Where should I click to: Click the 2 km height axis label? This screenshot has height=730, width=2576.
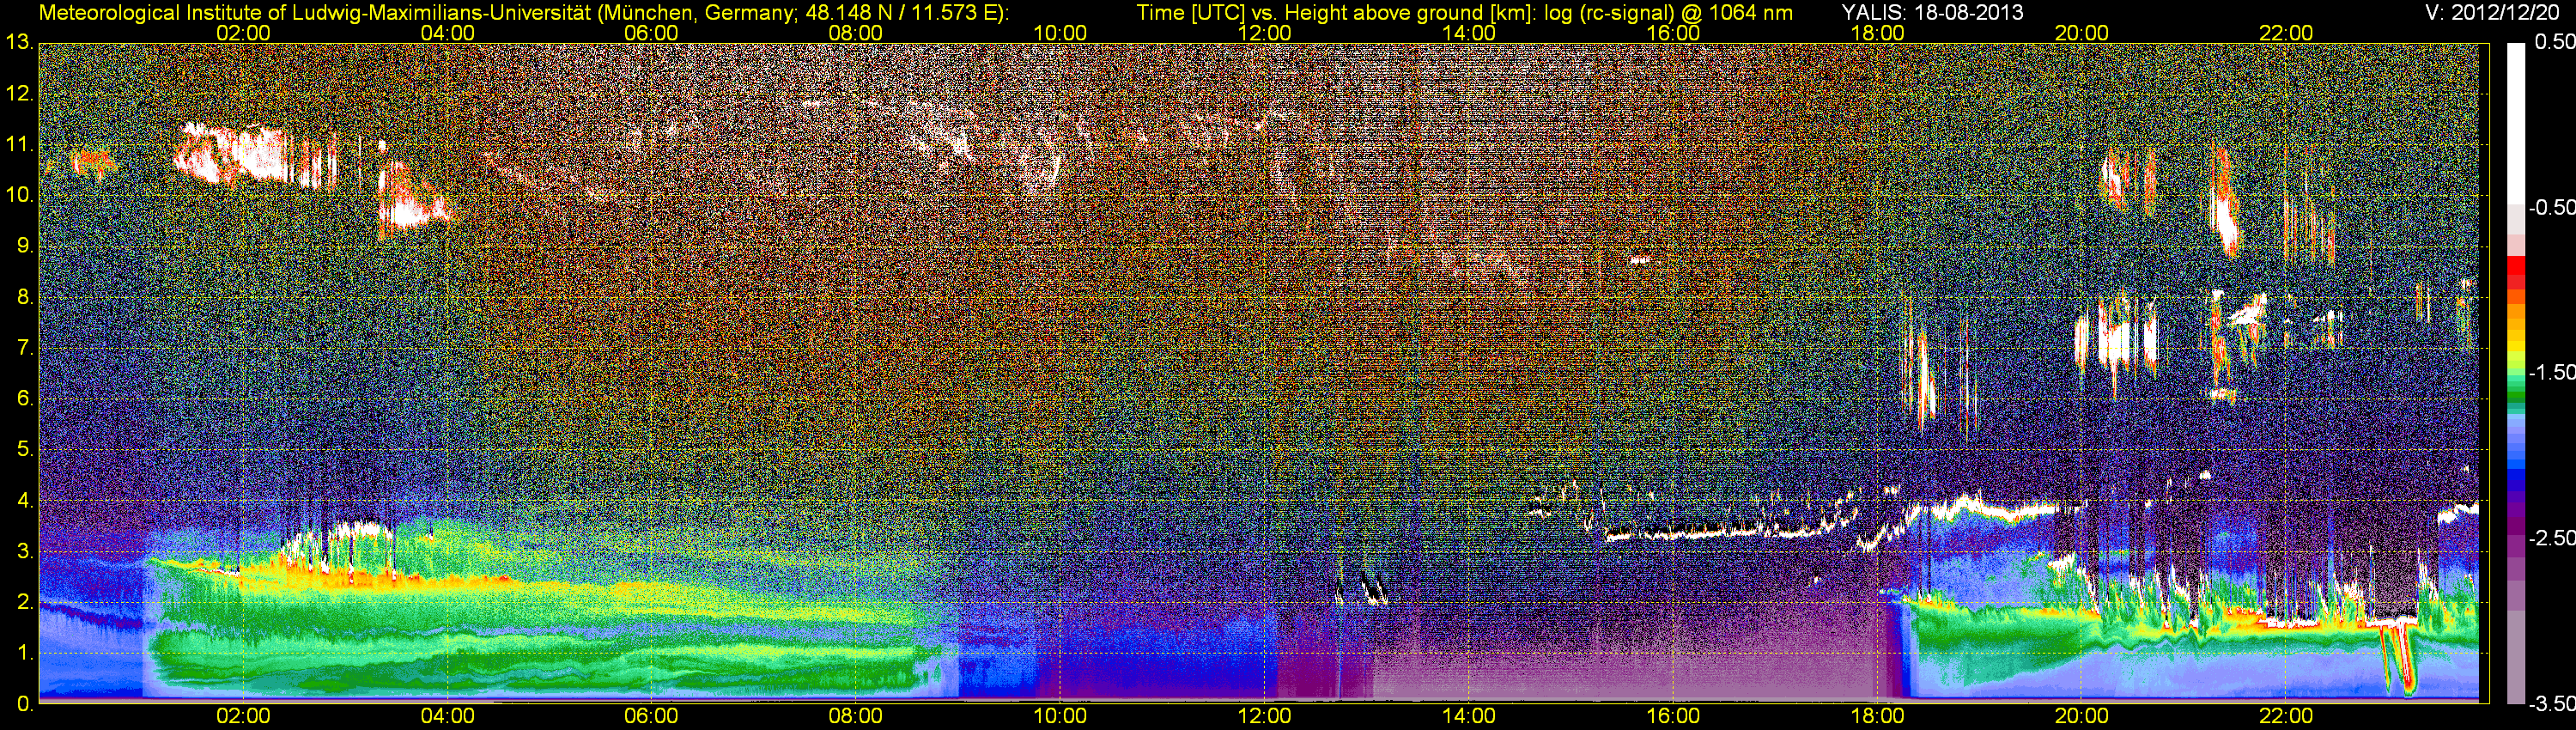[x=24, y=603]
